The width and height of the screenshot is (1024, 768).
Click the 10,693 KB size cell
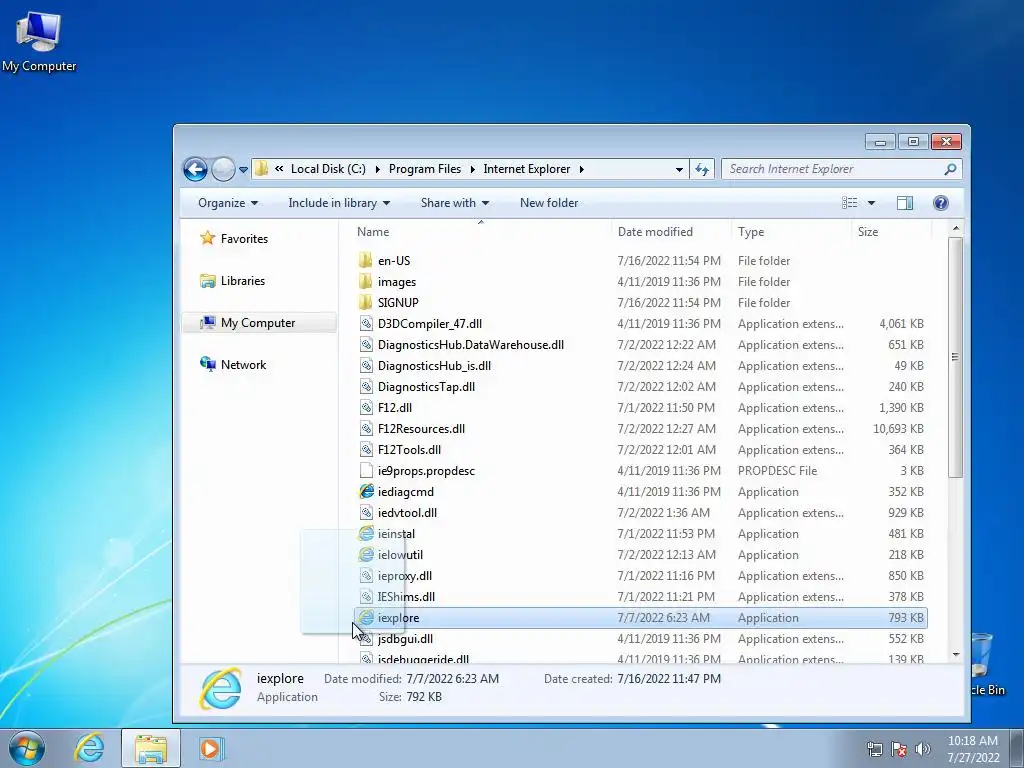pos(898,429)
